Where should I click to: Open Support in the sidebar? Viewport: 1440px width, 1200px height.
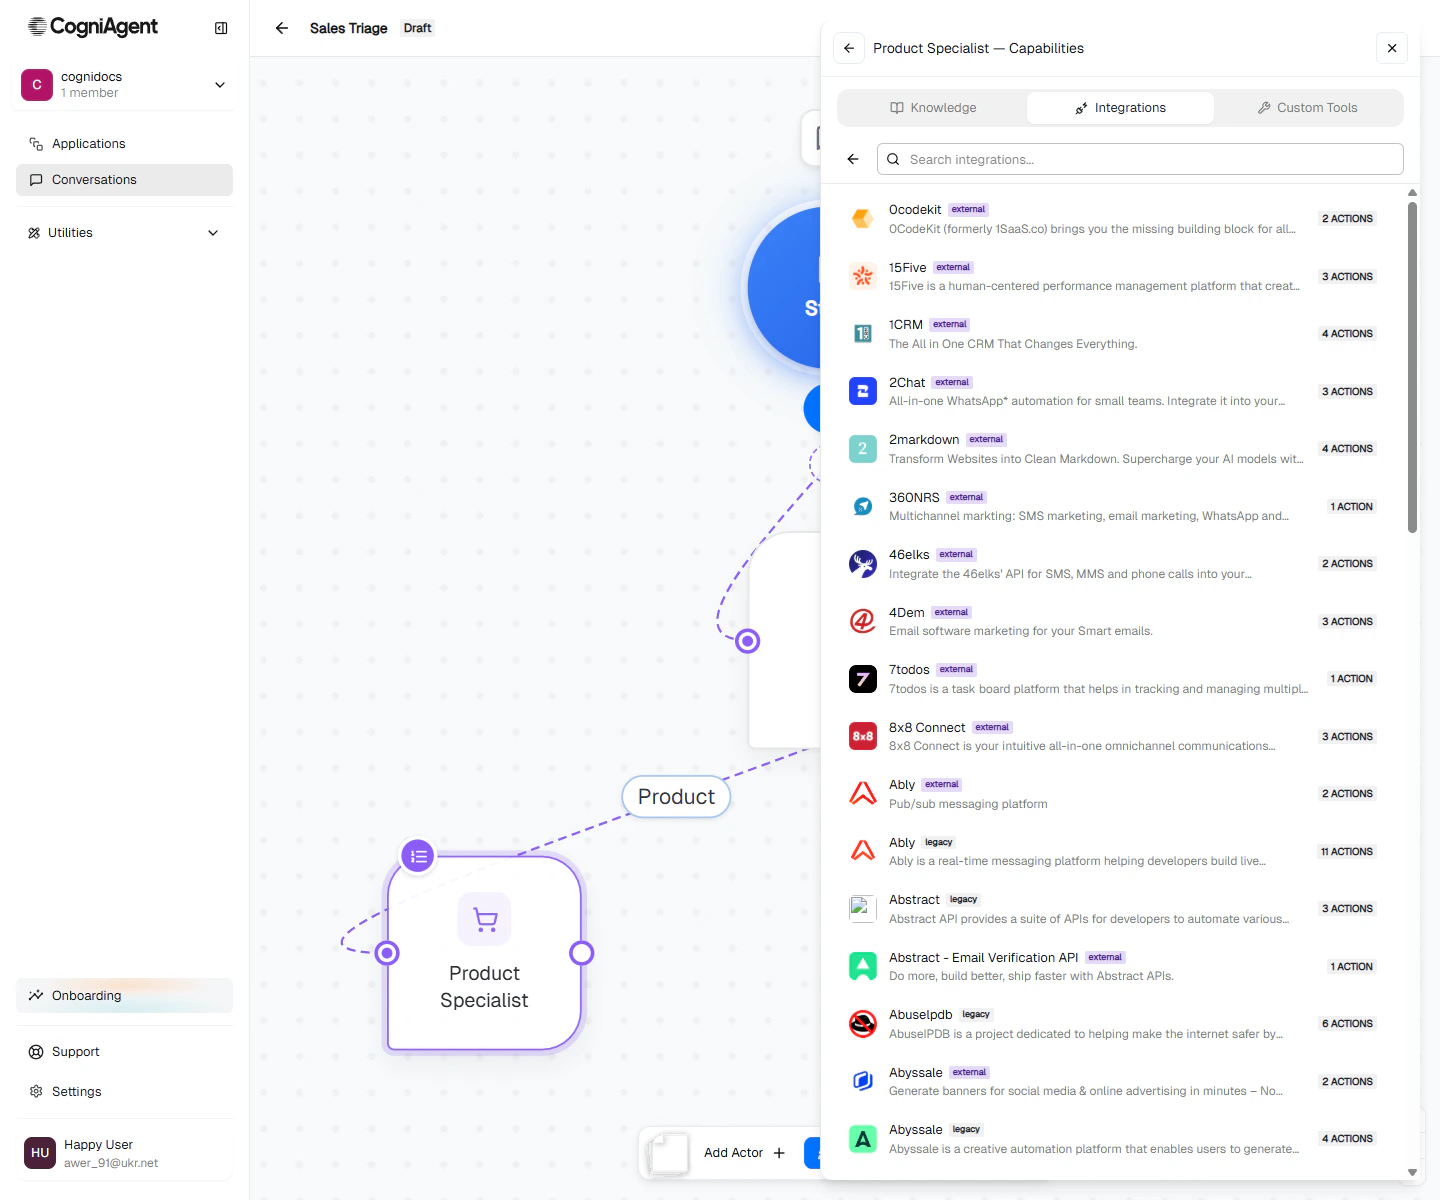click(x=124, y=1052)
